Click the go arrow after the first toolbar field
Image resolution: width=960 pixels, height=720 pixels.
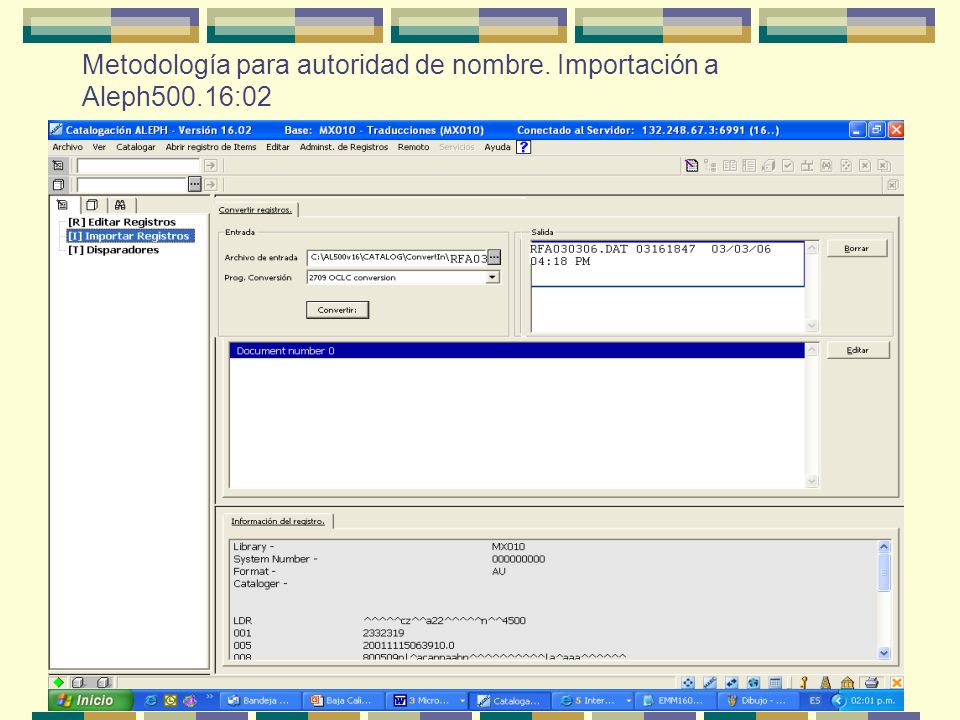click(211, 165)
